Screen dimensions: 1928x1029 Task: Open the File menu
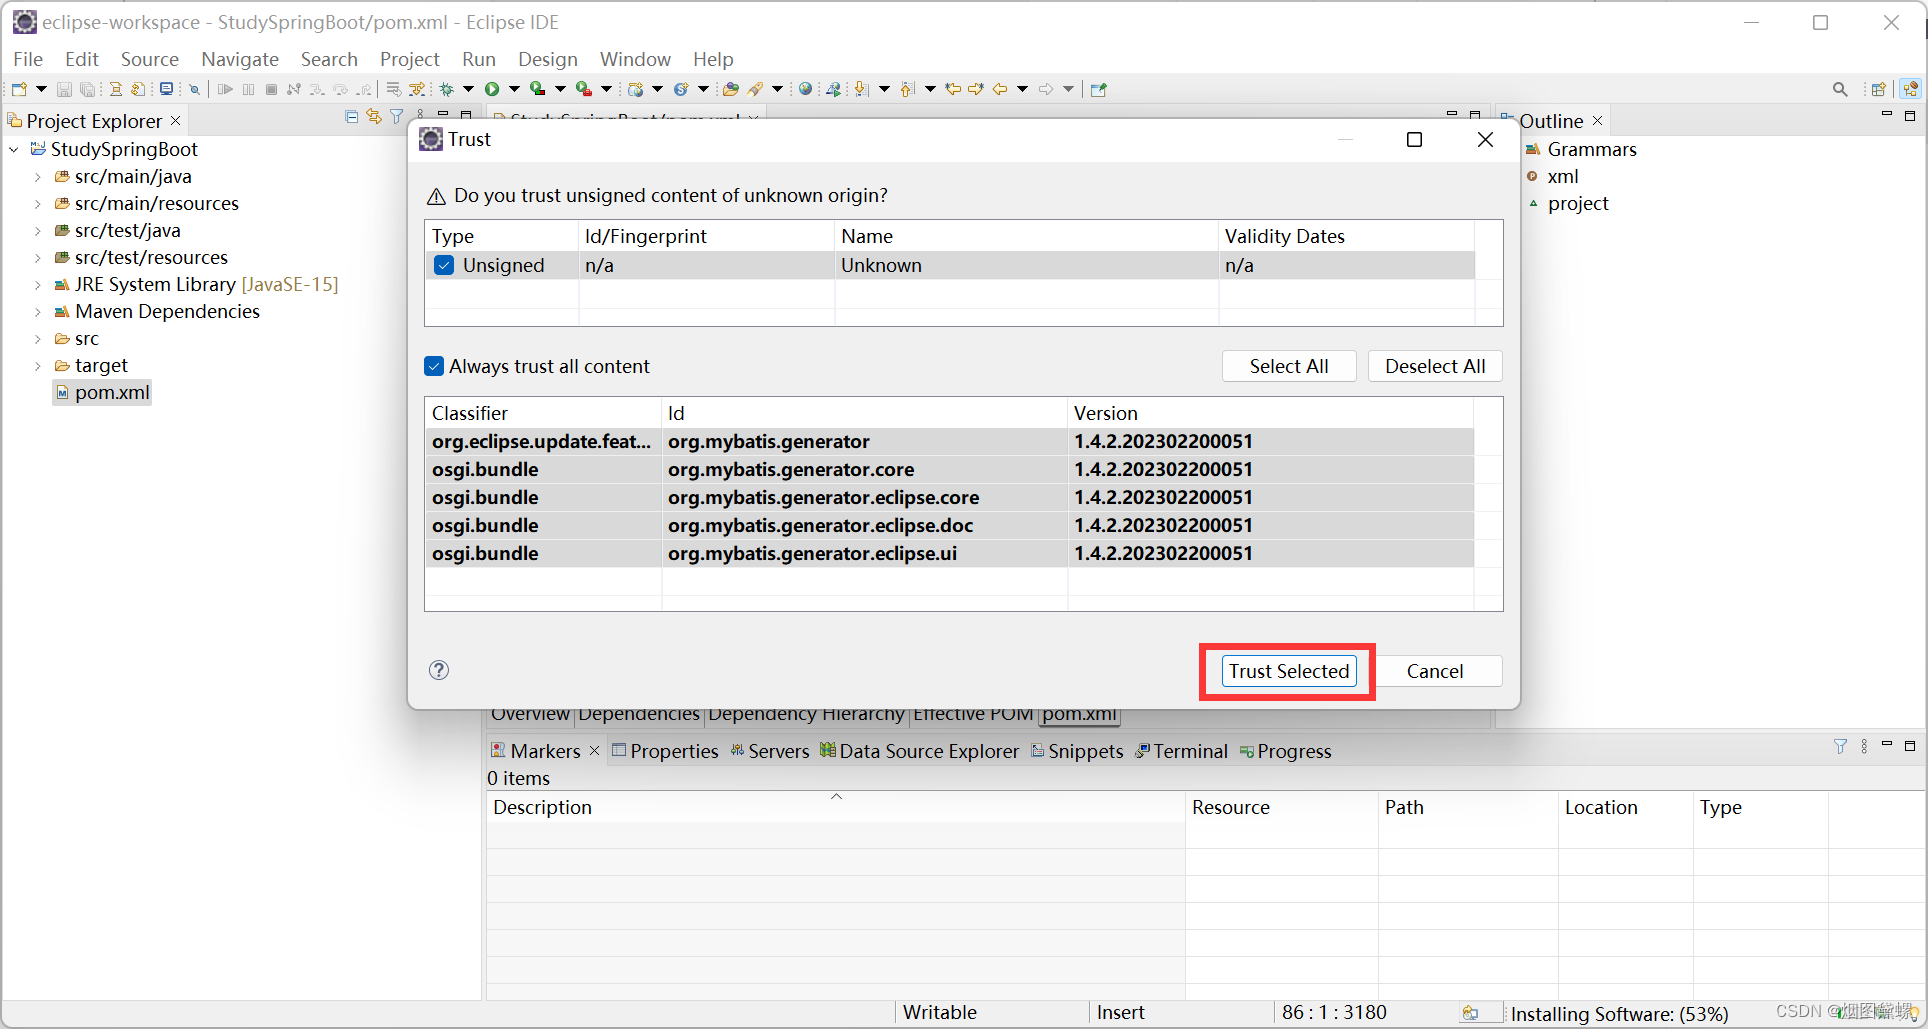(28, 59)
